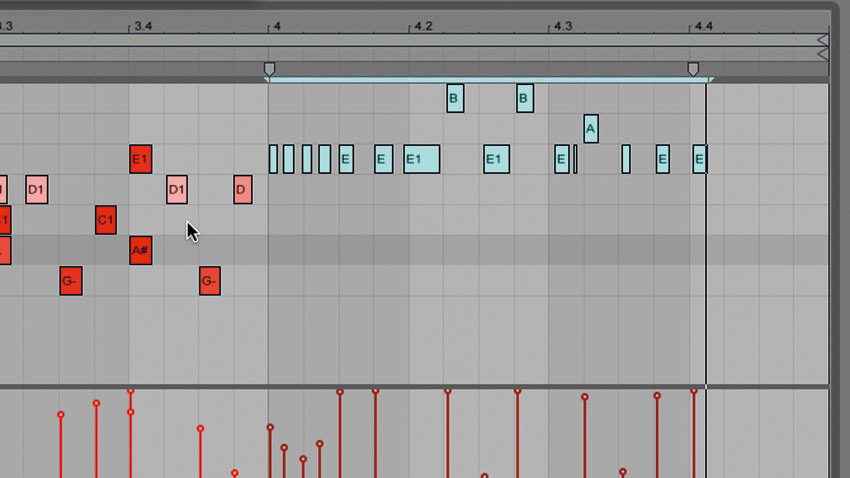Select the second B note before 4.3
This screenshot has width=850, height=478.
coord(525,98)
